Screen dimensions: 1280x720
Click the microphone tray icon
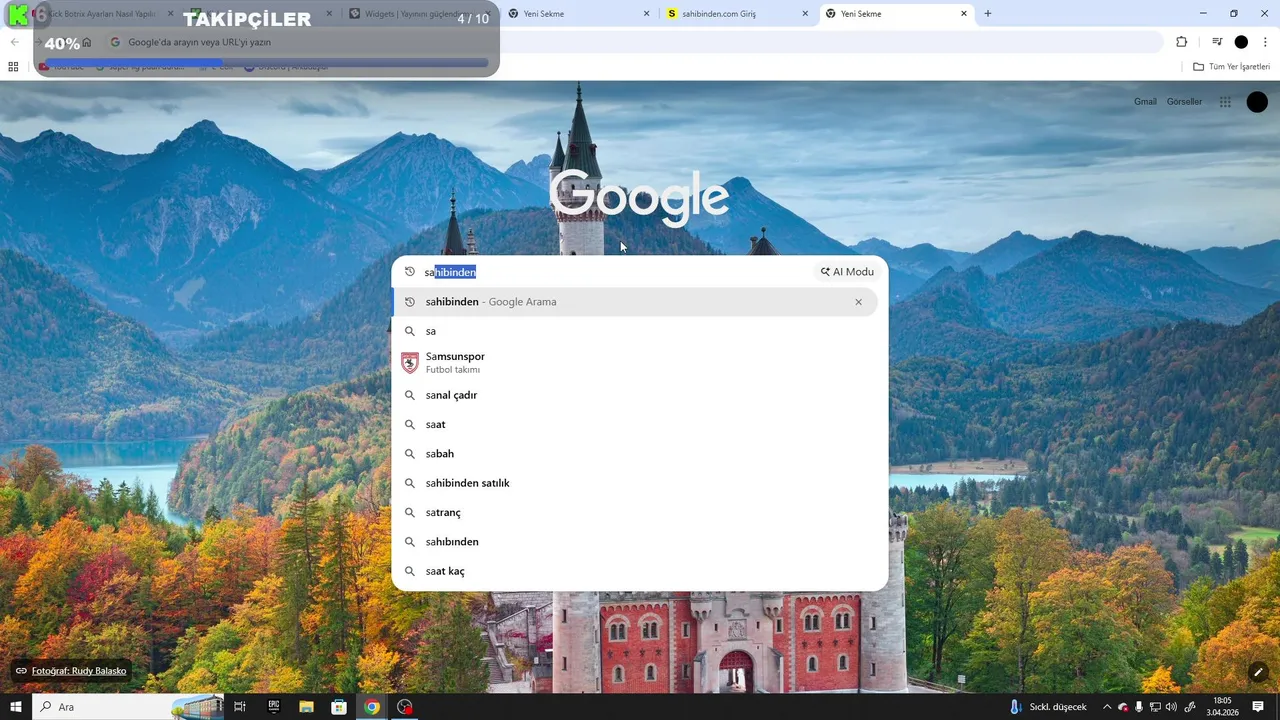coord(1139,707)
